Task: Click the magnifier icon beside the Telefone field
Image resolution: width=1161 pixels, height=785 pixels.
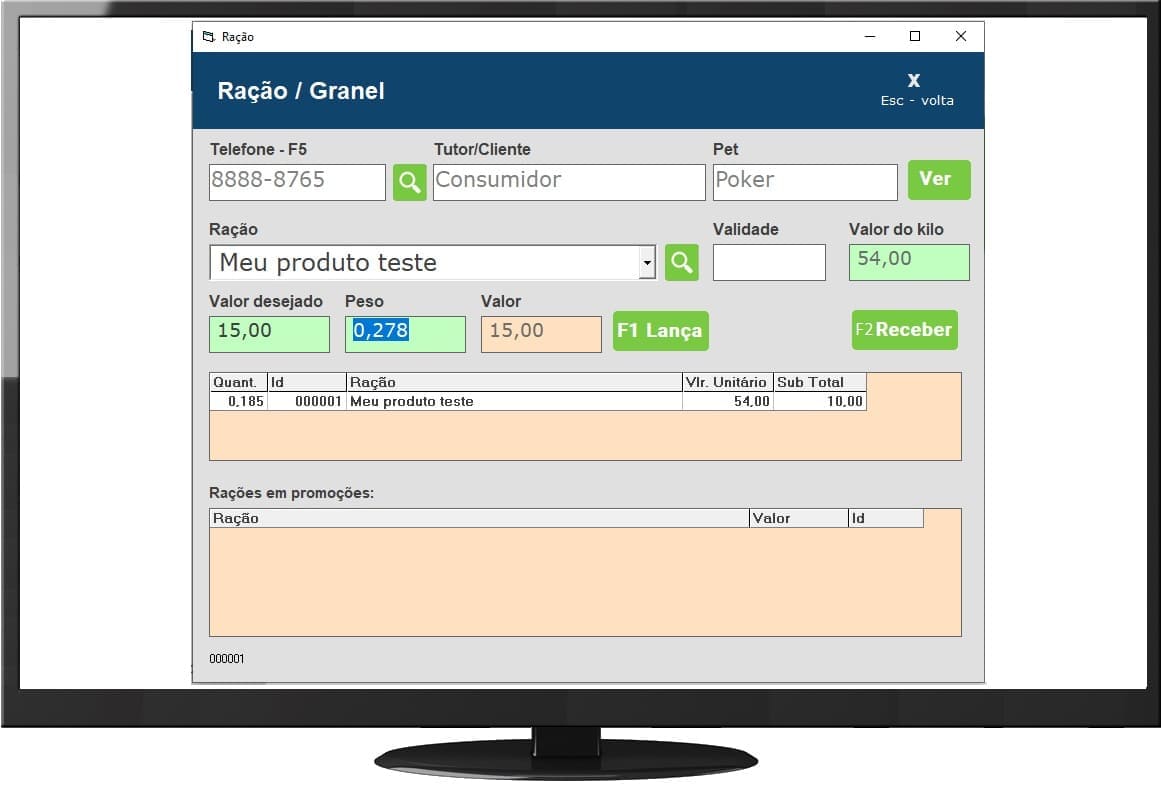Action: (409, 183)
